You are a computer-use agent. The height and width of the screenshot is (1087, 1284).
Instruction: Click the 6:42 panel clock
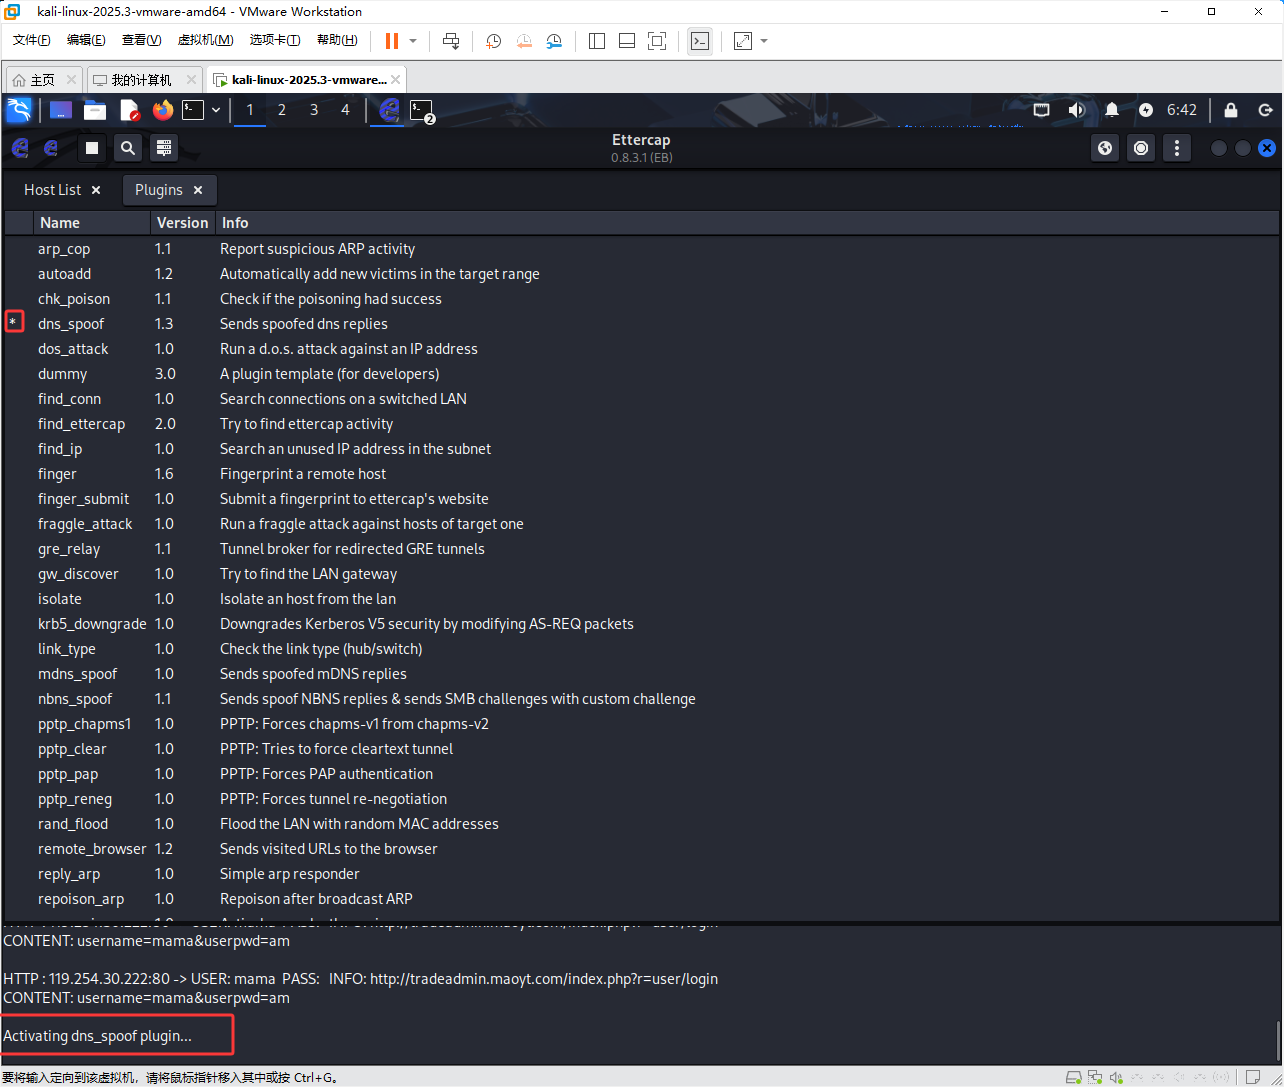[x=1182, y=110]
